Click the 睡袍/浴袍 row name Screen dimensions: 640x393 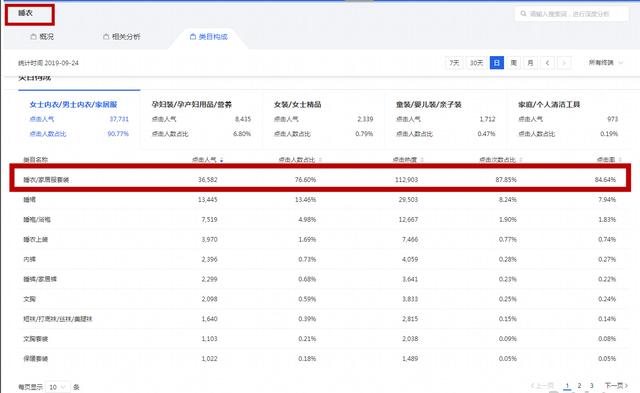37,220
